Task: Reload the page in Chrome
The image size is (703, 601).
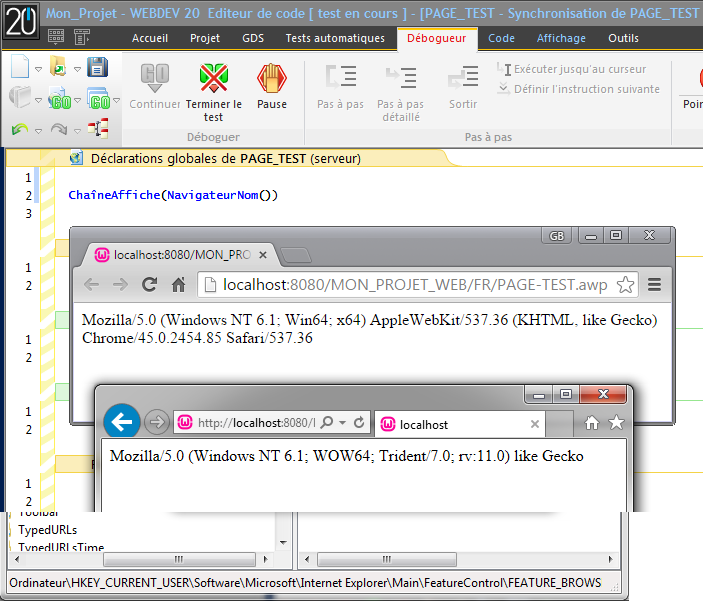Action: pyautogui.click(x=149, y=284)
